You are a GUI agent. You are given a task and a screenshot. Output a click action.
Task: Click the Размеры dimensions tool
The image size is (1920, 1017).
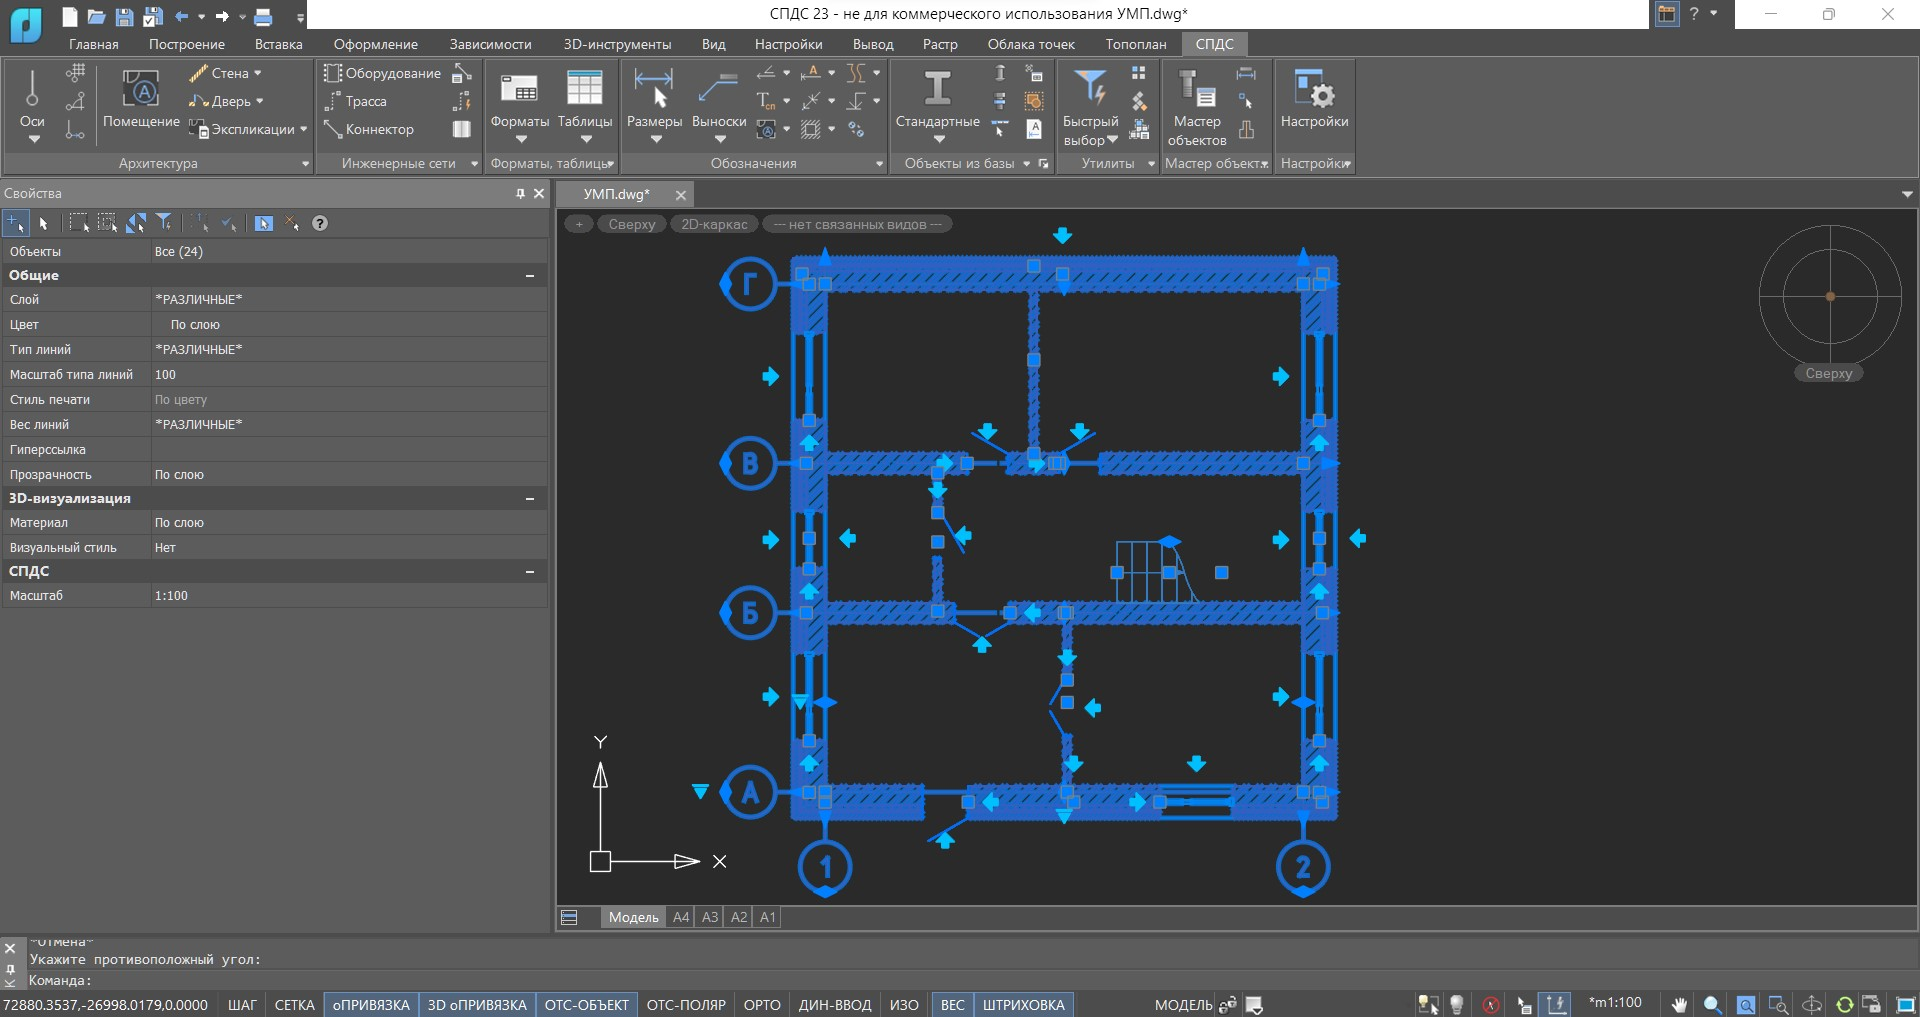(x=654, y=90)
